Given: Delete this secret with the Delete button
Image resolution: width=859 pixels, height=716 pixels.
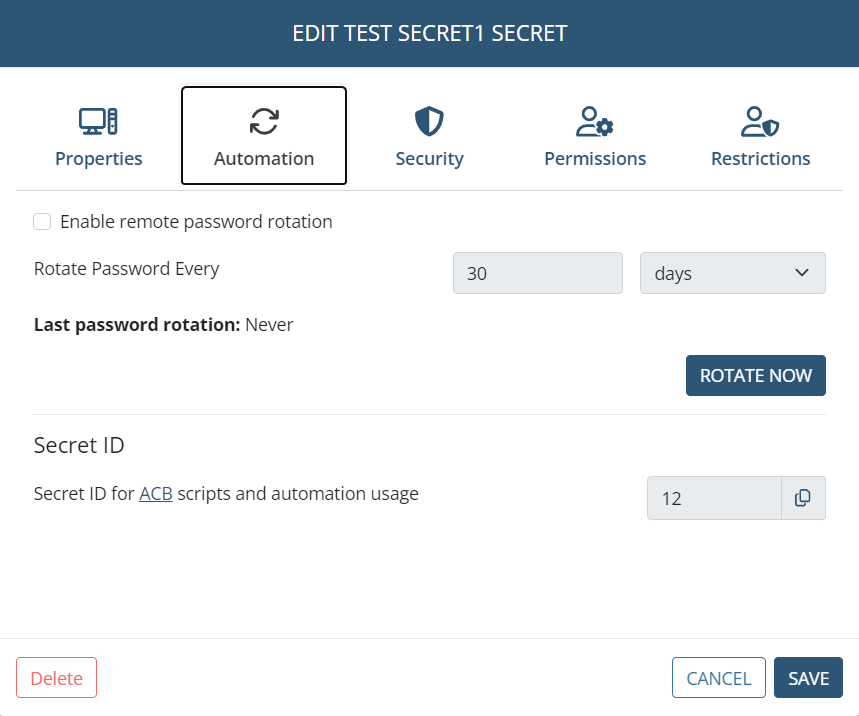Looking at the screenshot, I should 57,678.
